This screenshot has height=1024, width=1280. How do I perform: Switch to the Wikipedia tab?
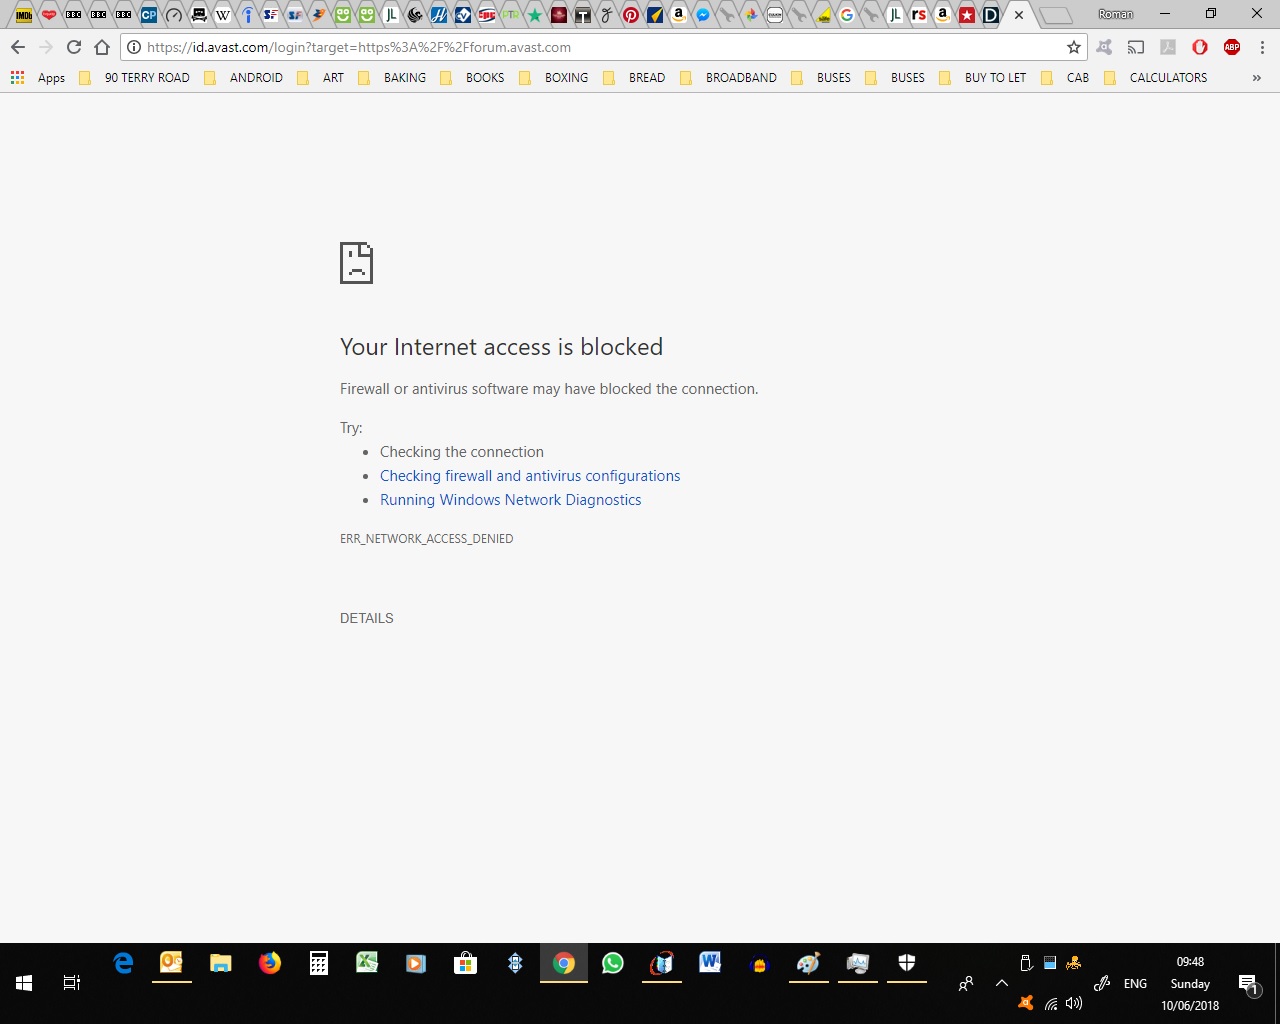click(223, 15)
